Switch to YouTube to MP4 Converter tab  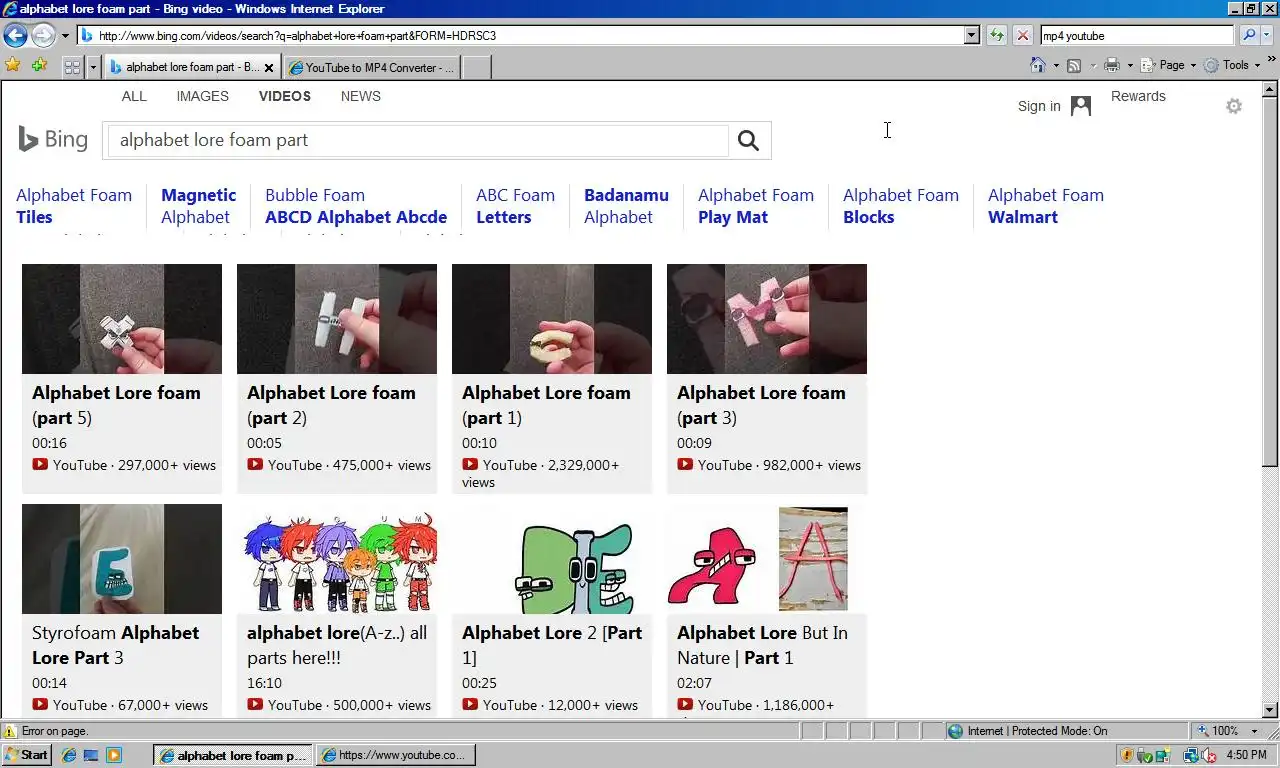[x=371, y=68]
